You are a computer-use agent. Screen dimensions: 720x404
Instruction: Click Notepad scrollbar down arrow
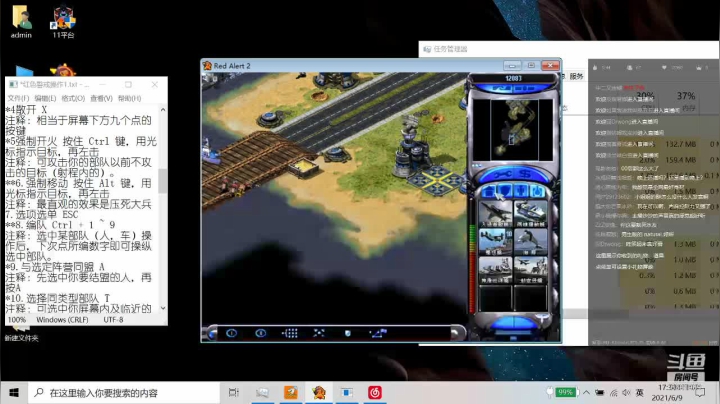point(163,308)
